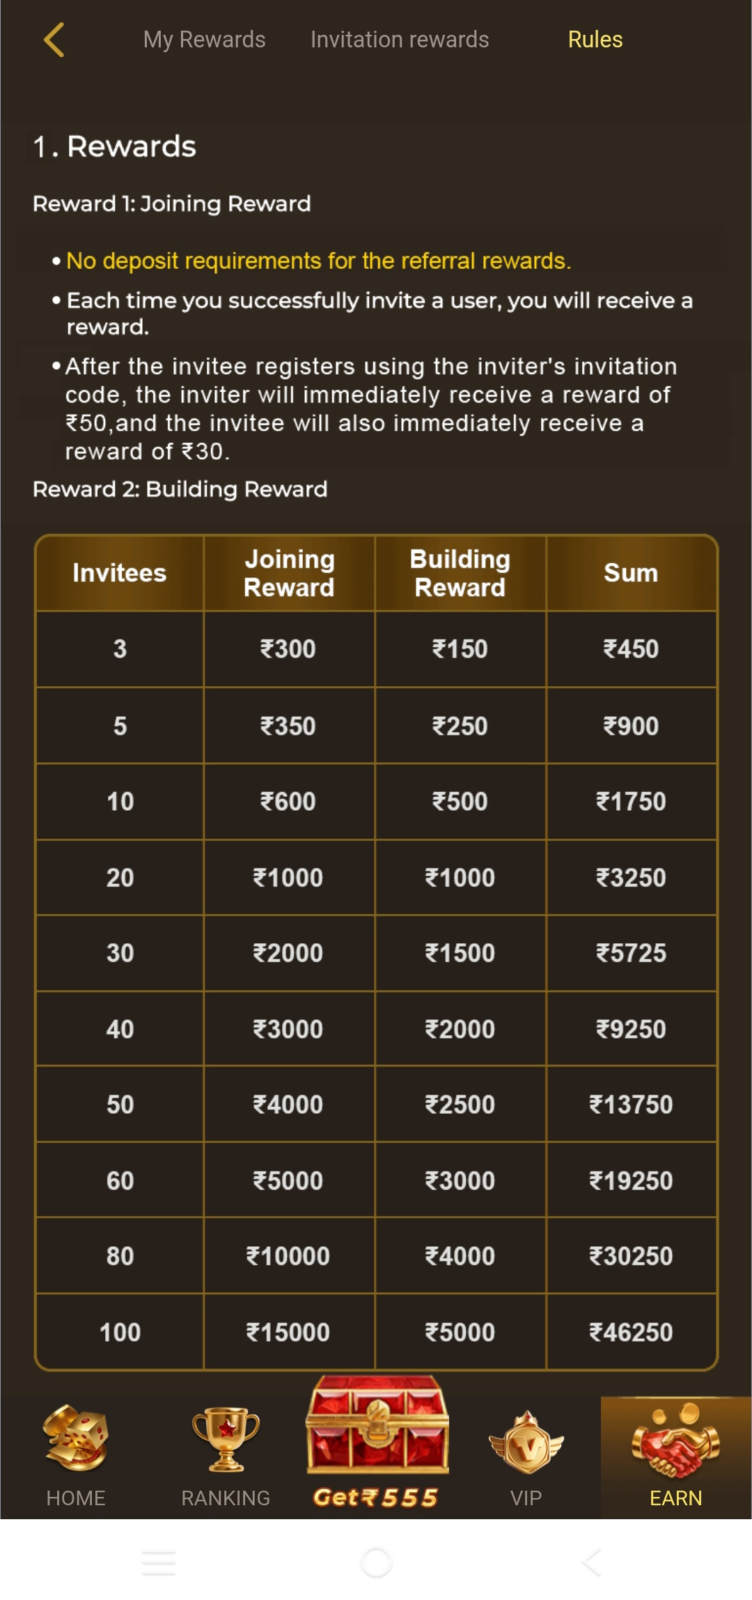Tap Android recent apps menu icon
The height and width of the screenshot is (1600, 752).
coord(159,1563)
